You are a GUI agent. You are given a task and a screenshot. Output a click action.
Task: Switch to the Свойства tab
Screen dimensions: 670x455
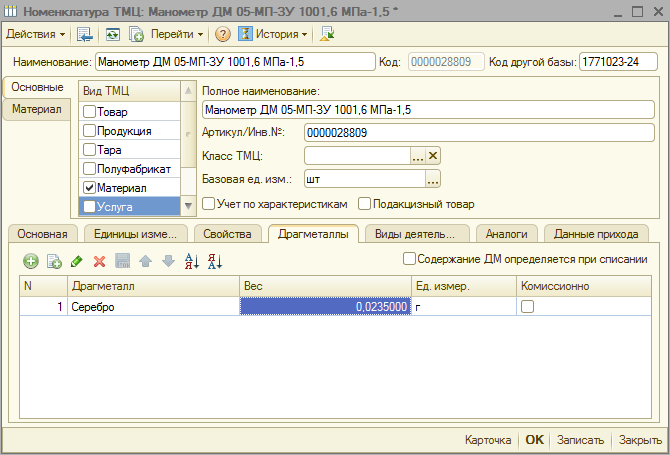point(227,234)
